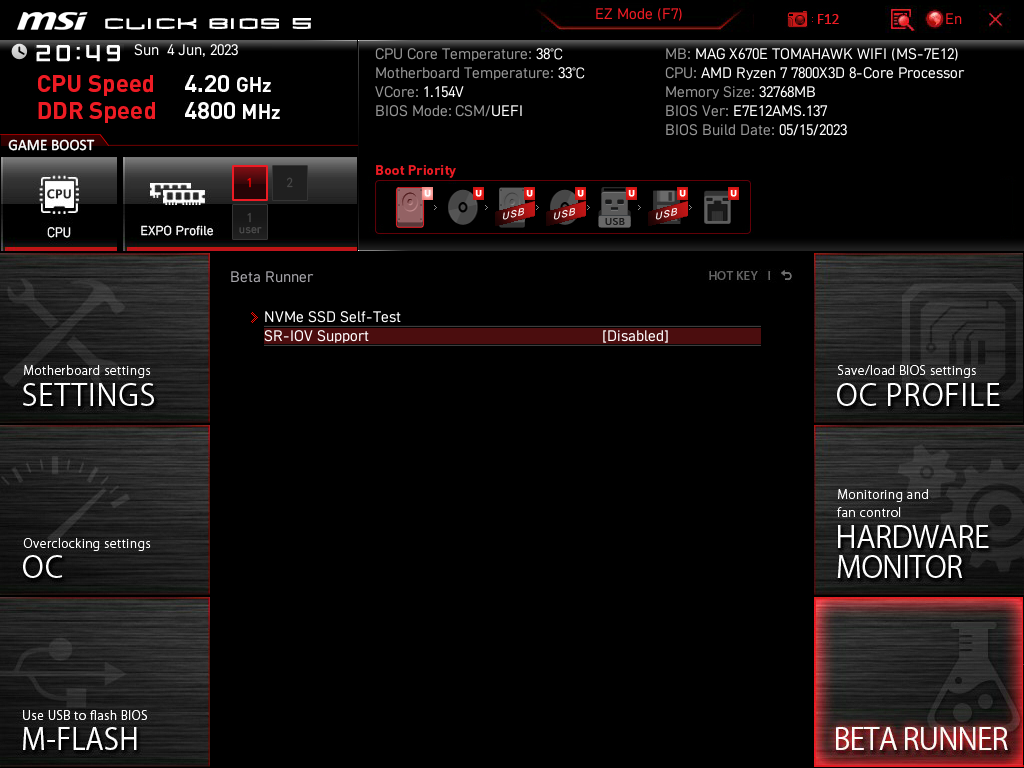Enable EXPO Profile 1
Screen dimensions: 1024x768
250,183
